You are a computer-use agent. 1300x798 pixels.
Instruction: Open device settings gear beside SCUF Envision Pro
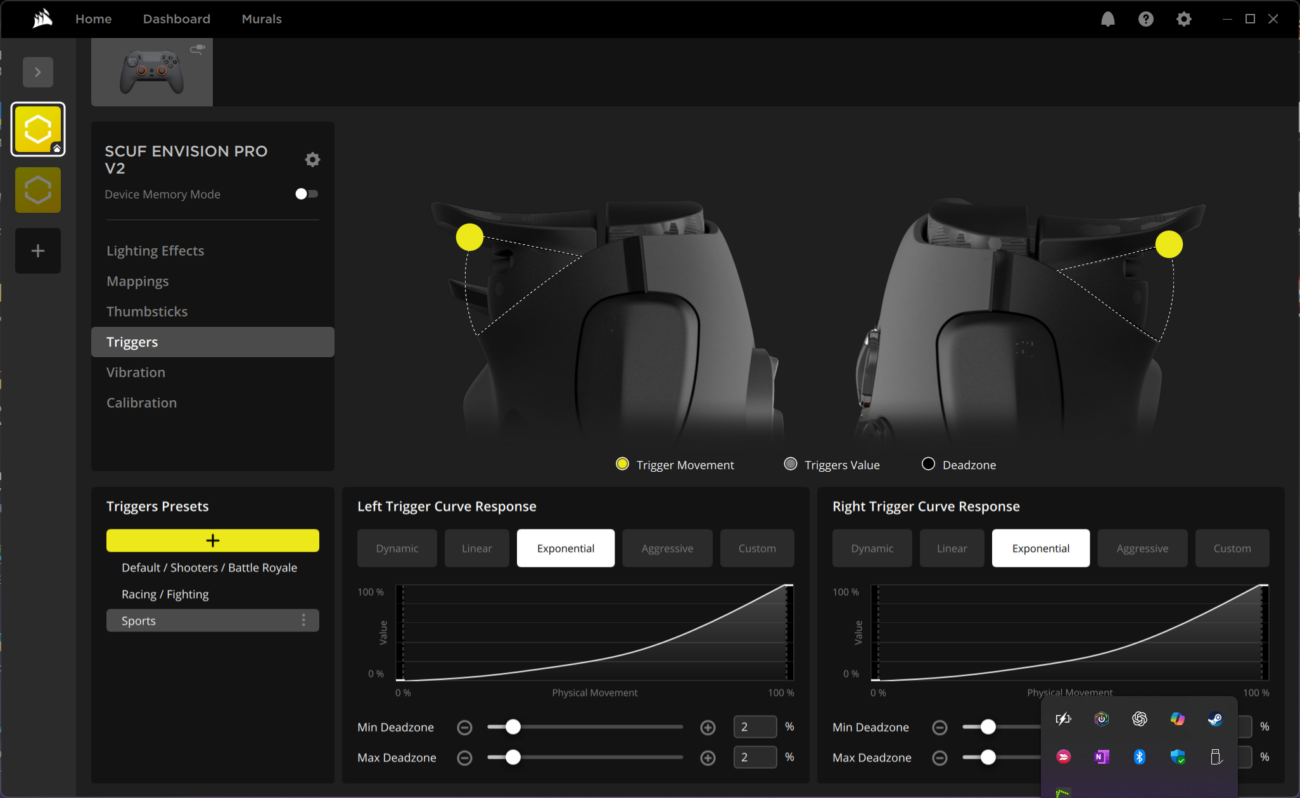(312, 160)
